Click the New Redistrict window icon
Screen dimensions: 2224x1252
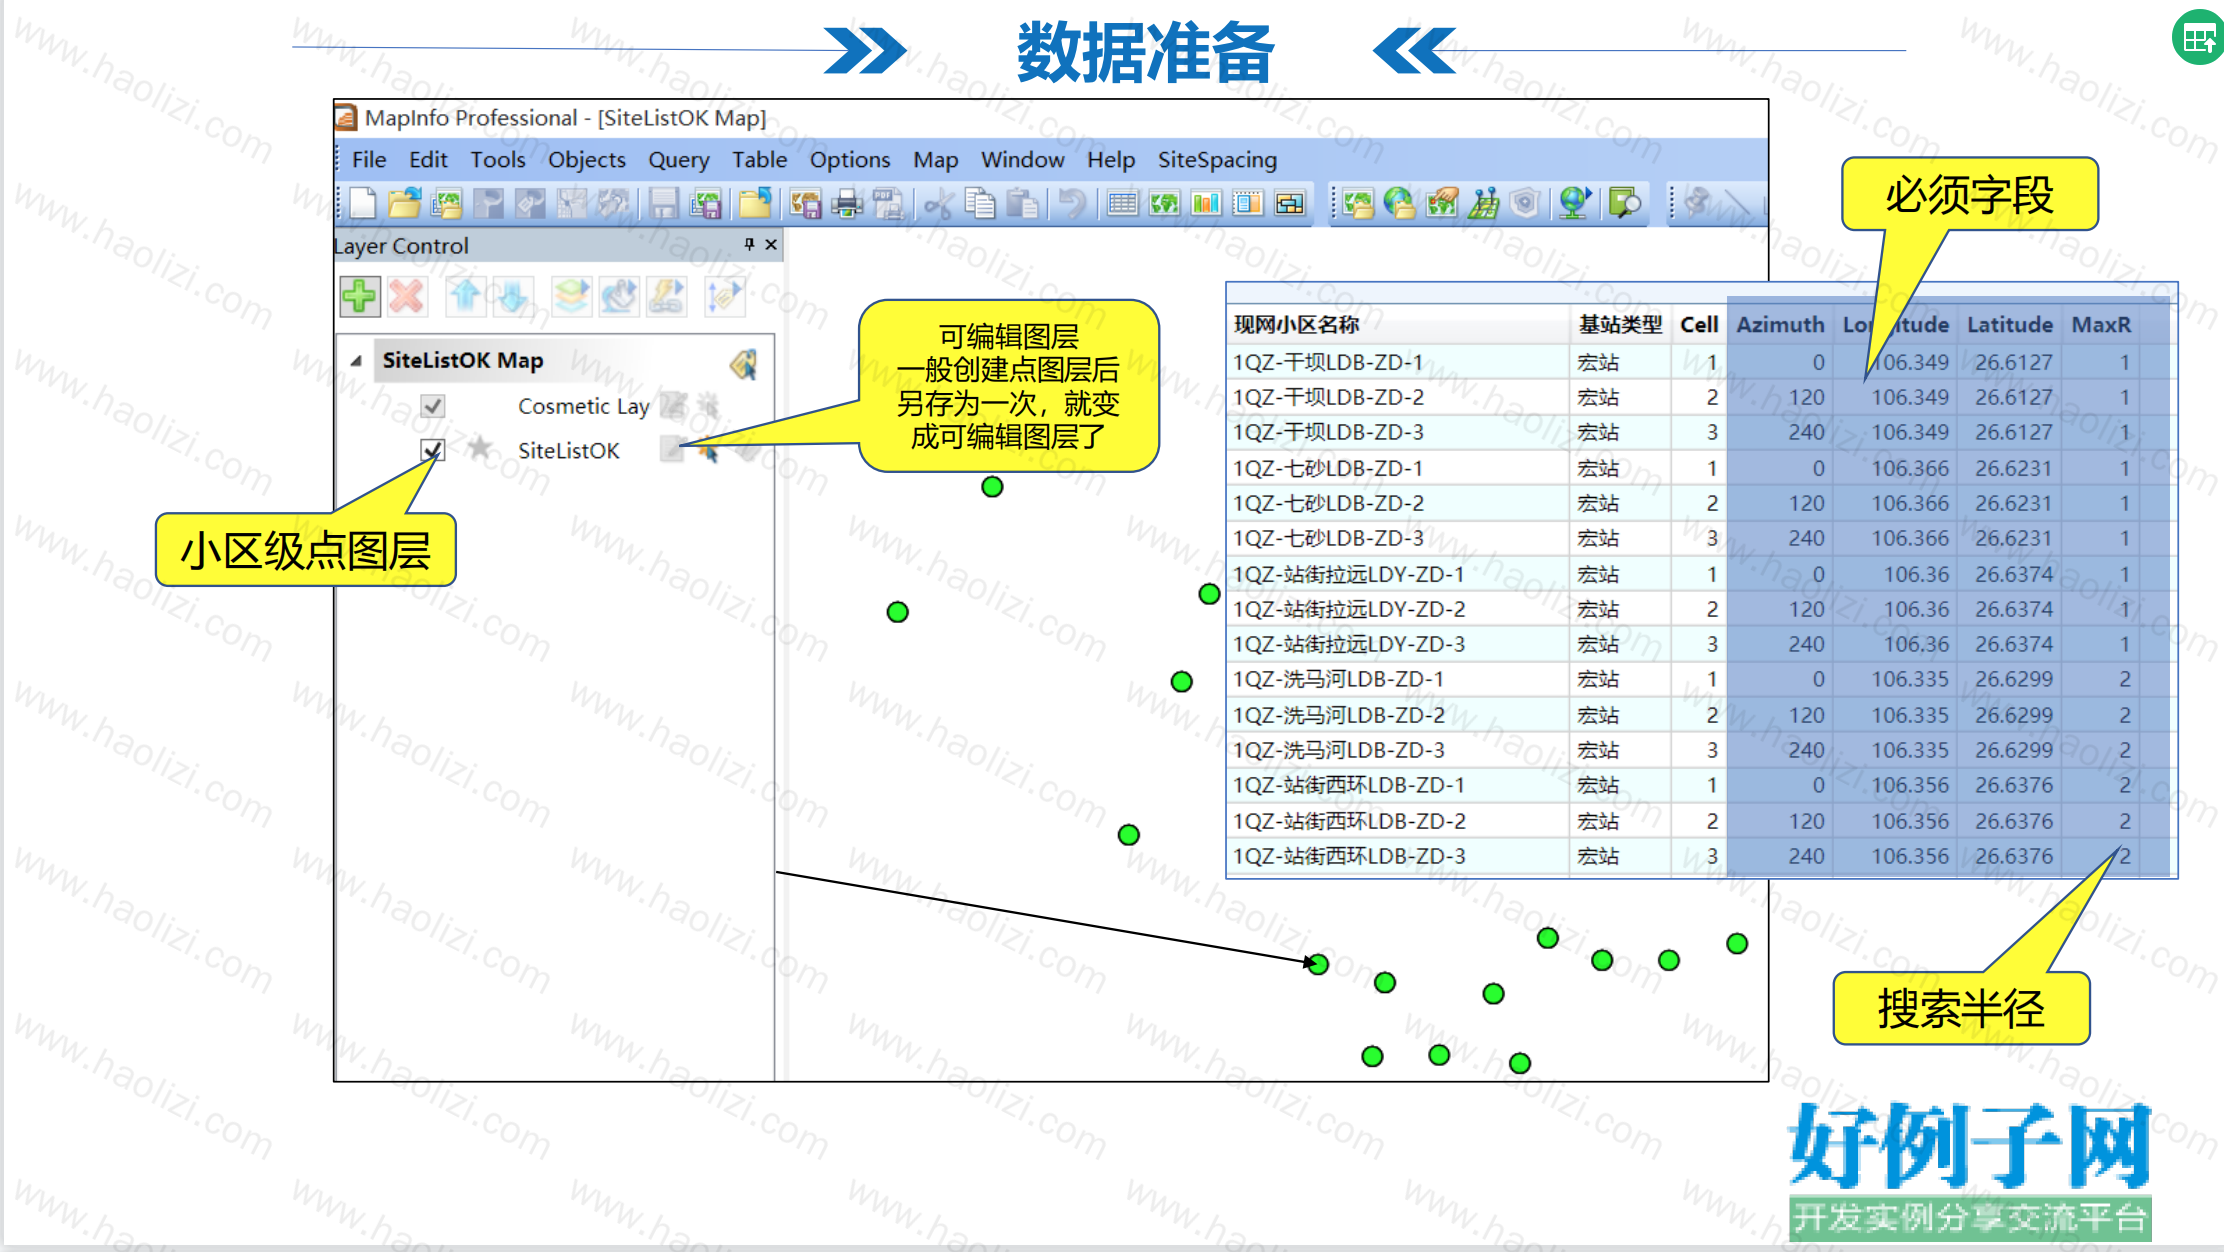coord(1290,204)
